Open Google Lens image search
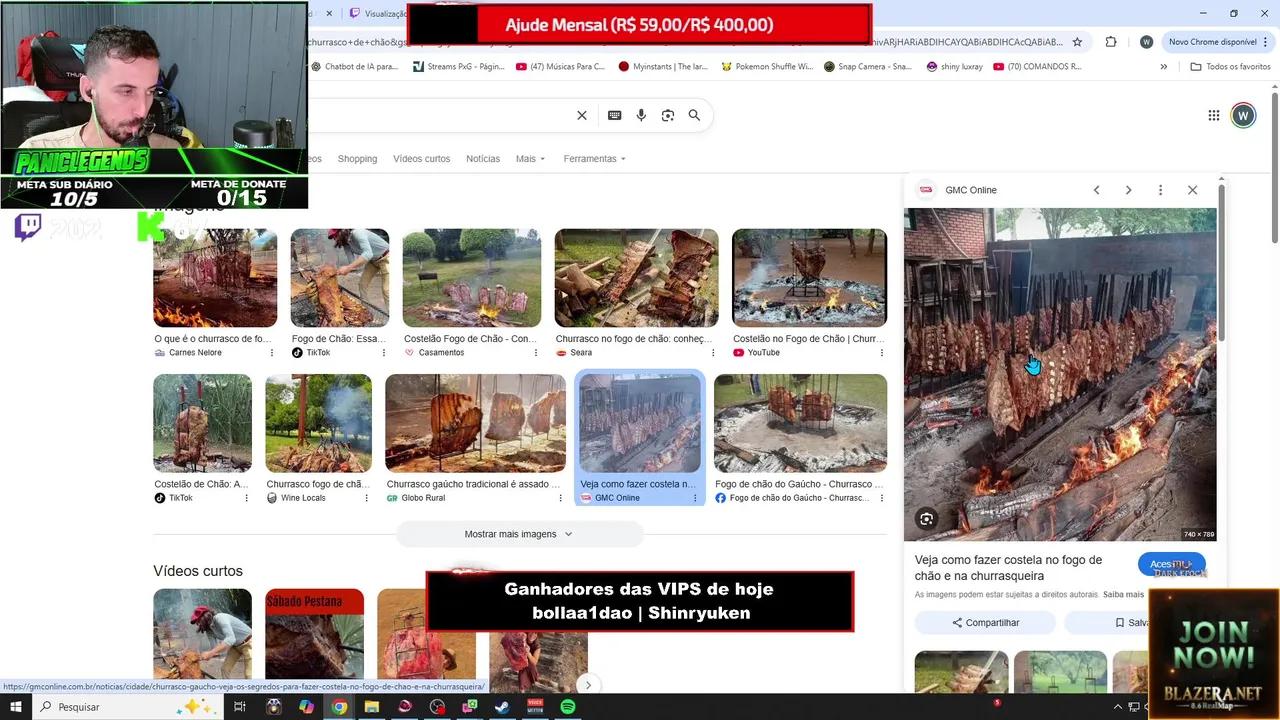1280x720 pixels. tap(668, 115)
